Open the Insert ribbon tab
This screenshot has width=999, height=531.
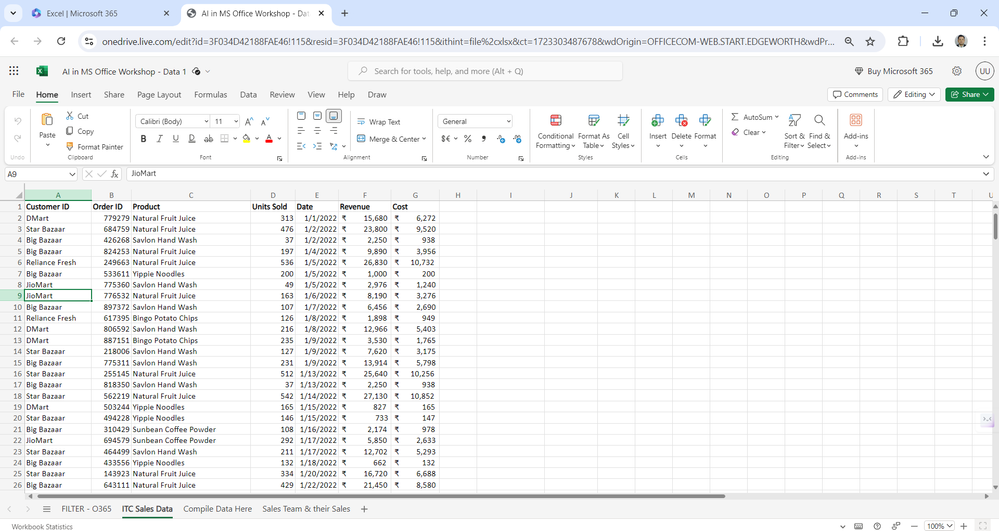81,94
